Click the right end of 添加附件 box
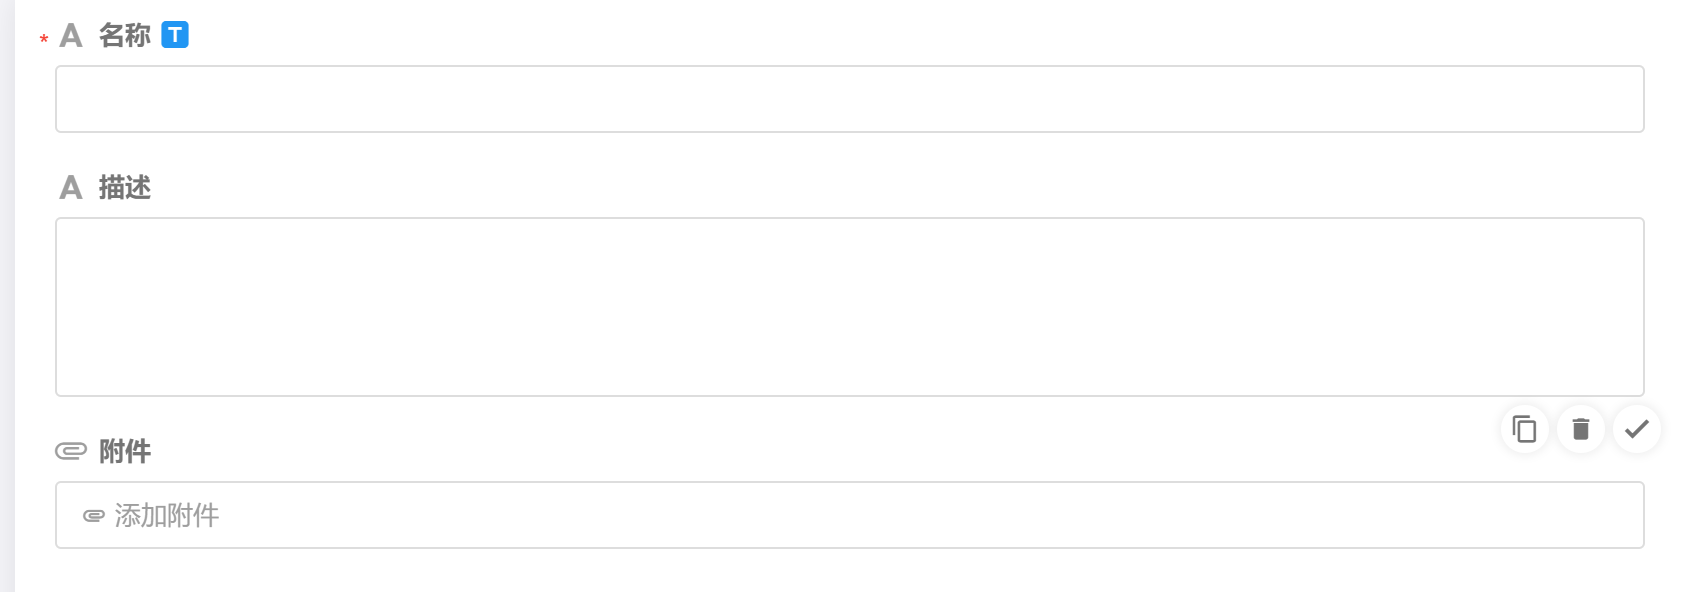This screenshot has height=592, width=1683. 1620,516
